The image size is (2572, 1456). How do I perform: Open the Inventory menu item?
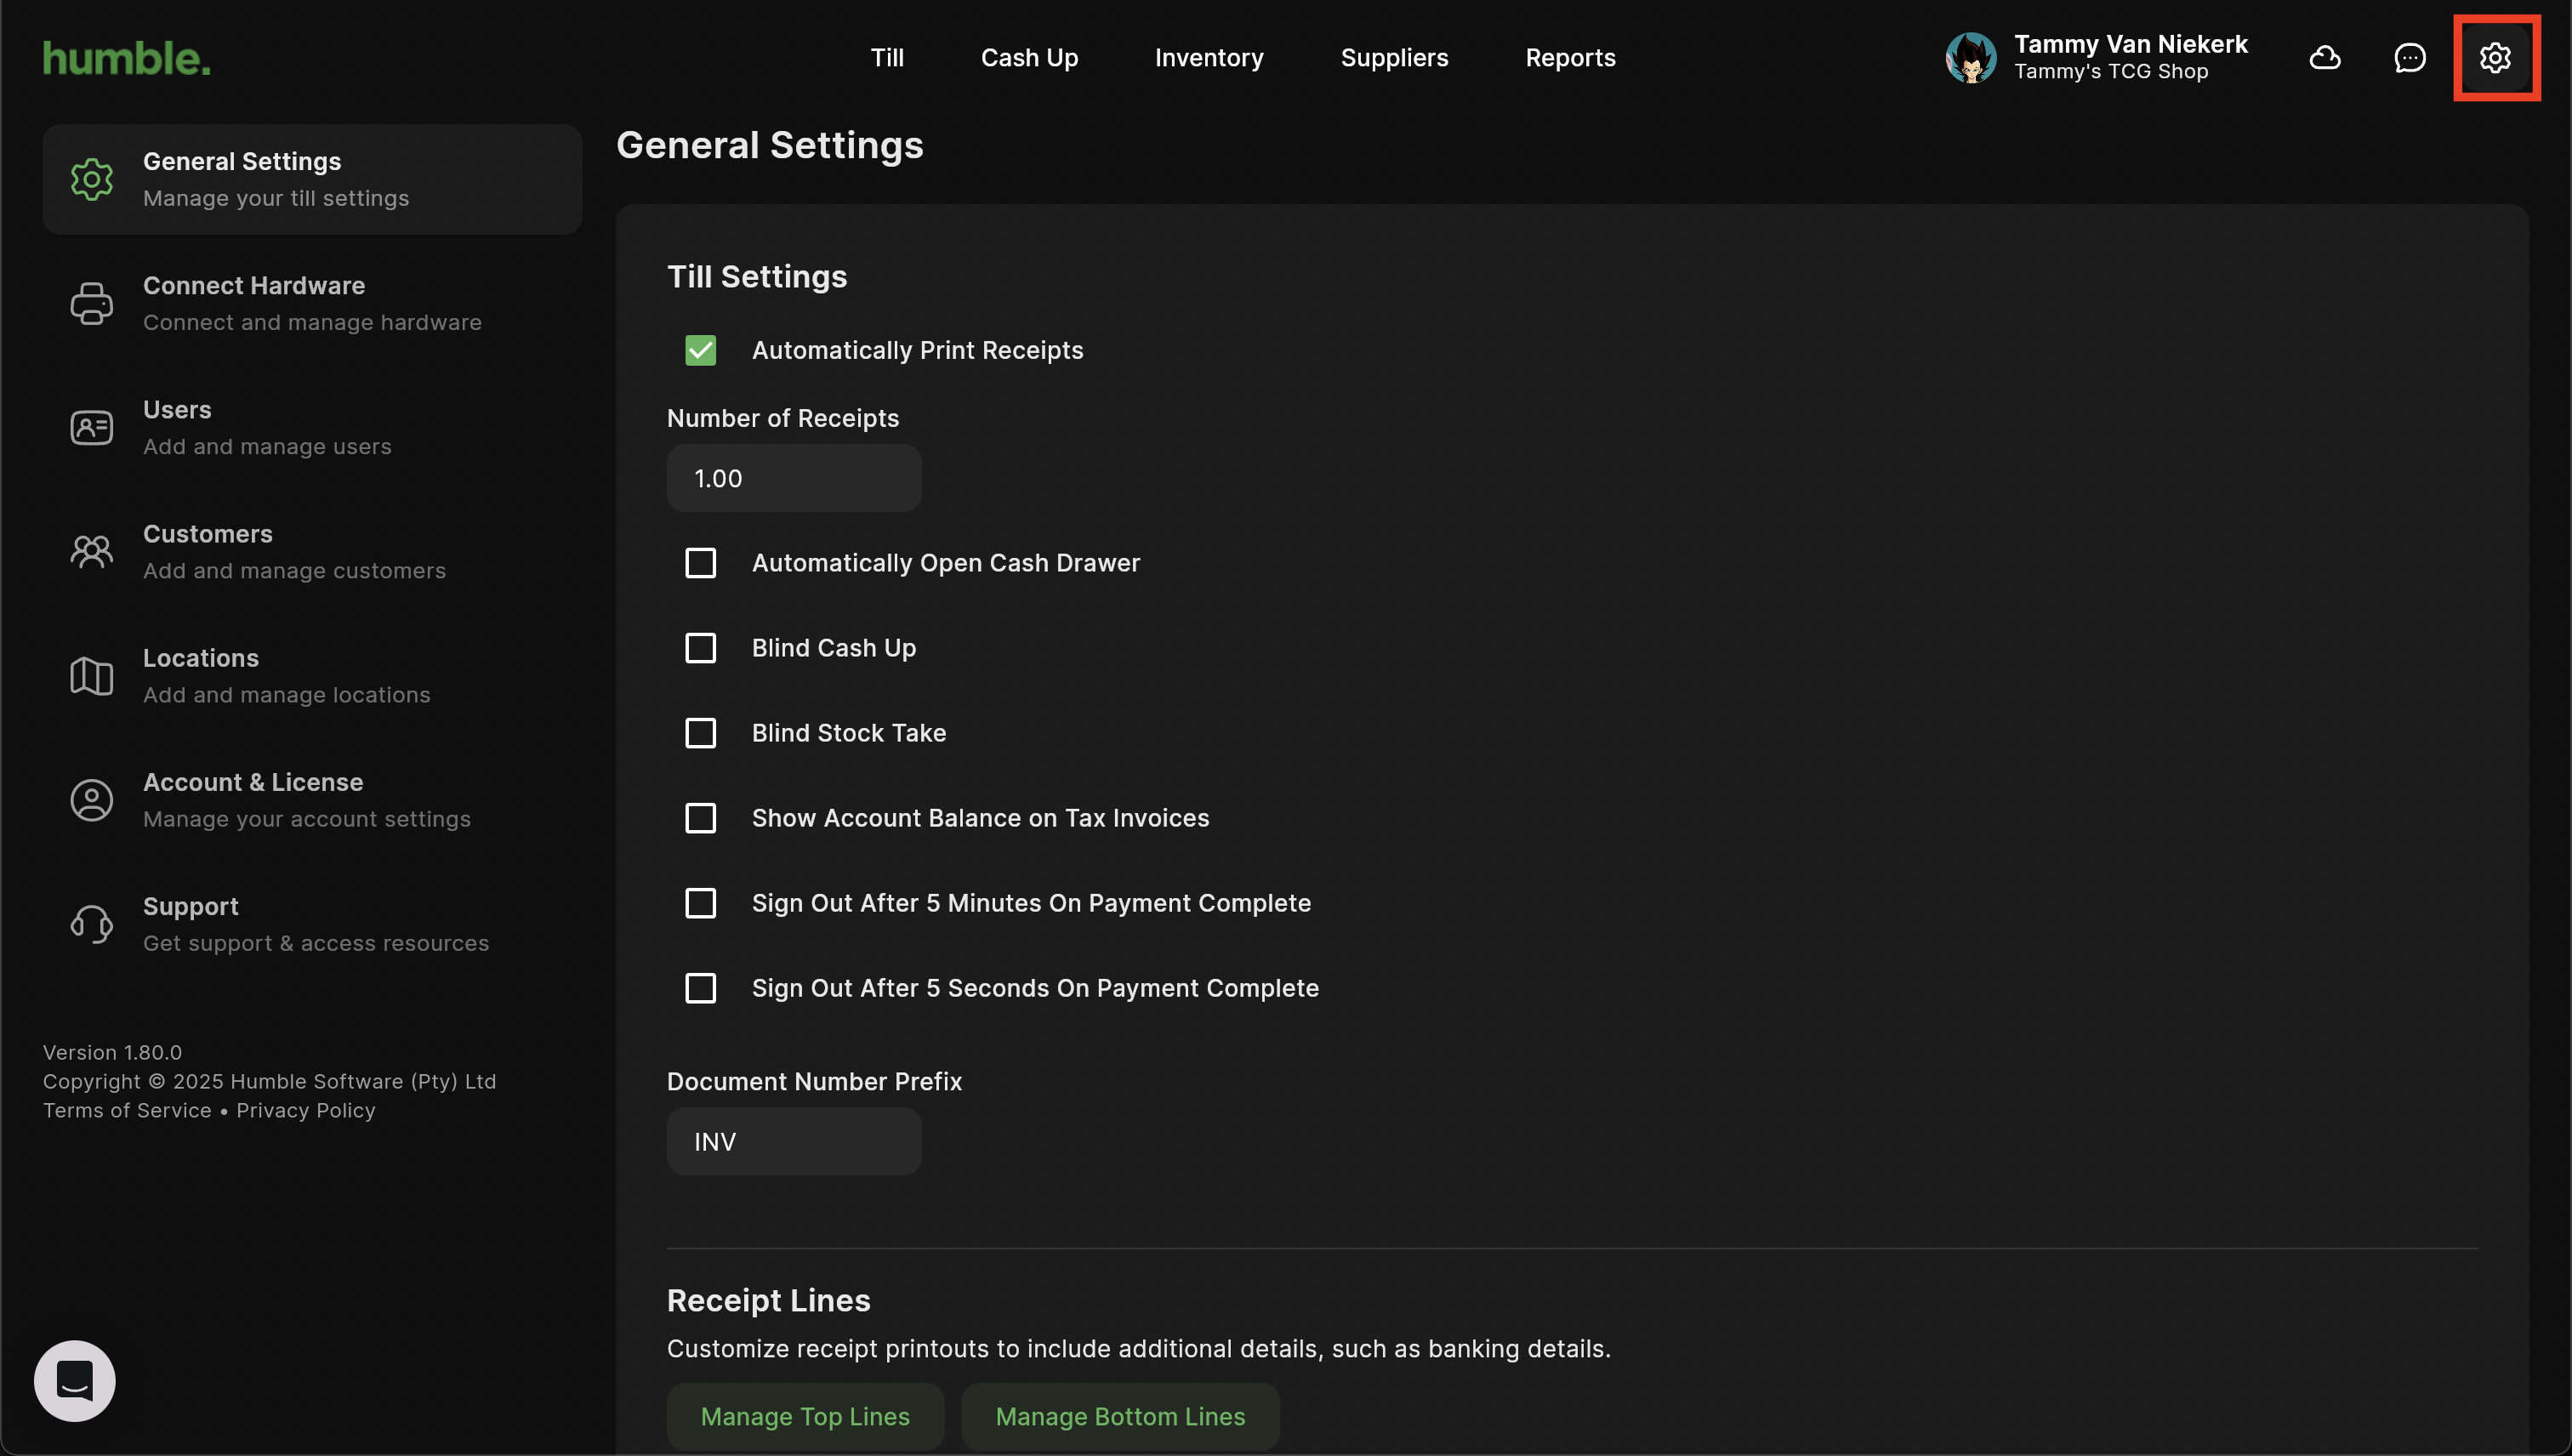pyautogui.click(x=1208, y=58)
